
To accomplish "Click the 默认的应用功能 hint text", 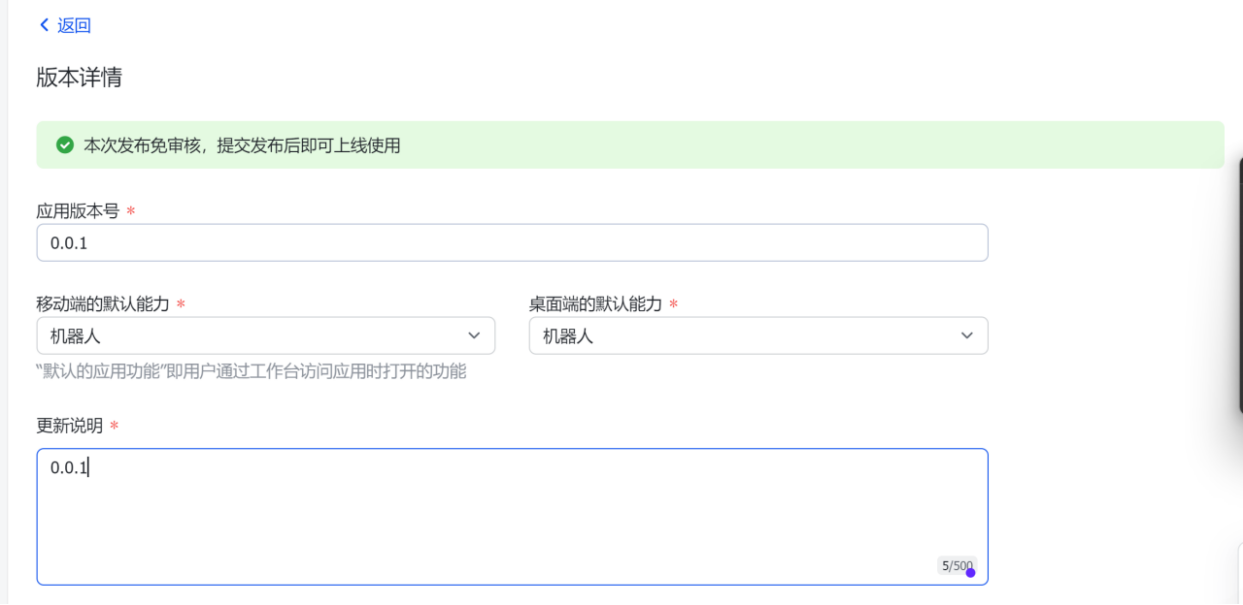I will pyautogui.click(x=251, y=372).
